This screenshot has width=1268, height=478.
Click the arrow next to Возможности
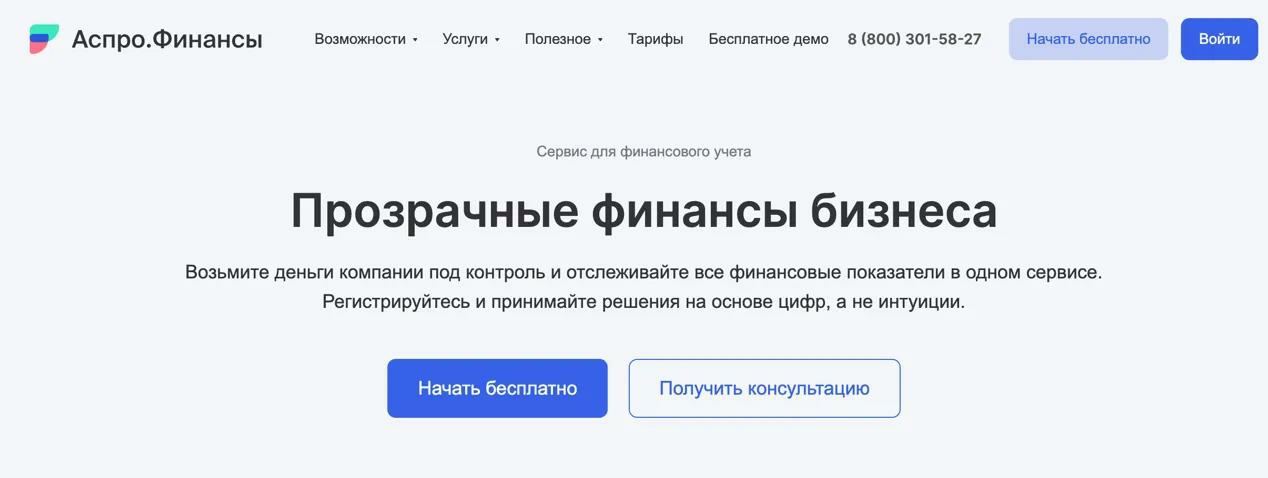tap(415, 40)
